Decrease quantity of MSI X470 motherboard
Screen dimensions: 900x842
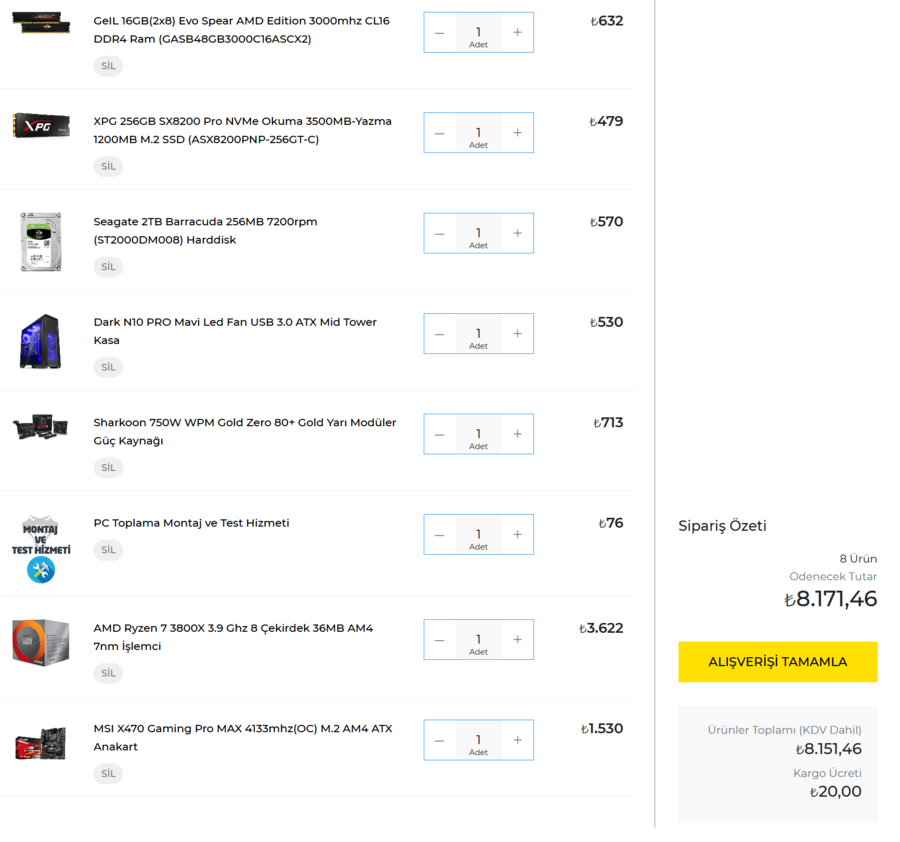(440, 740)
